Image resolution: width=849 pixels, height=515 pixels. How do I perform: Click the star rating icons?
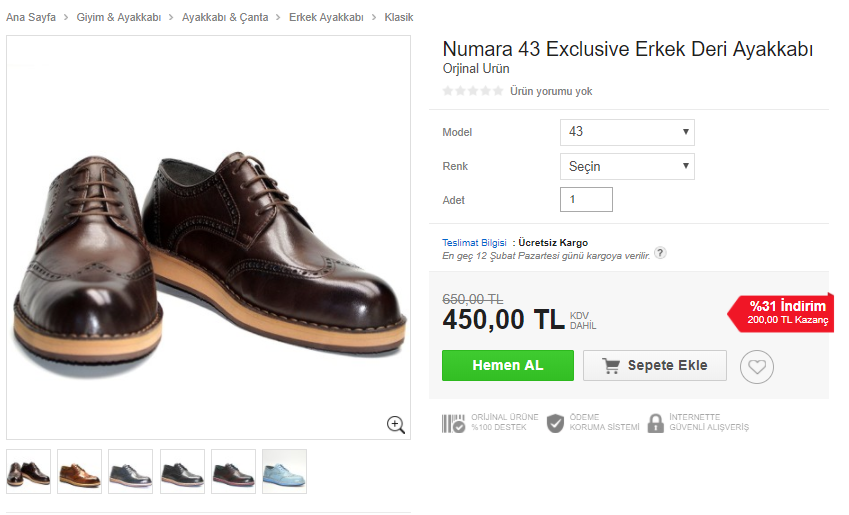coord(473,91)
